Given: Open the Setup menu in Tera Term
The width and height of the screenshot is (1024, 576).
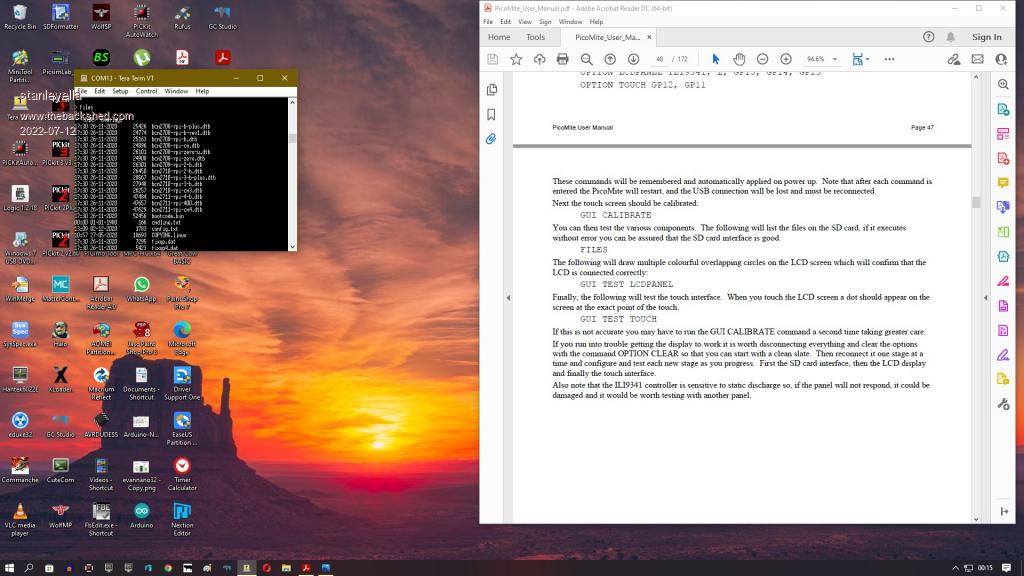Looking at the screenshot, I should [x=120, y=91].
